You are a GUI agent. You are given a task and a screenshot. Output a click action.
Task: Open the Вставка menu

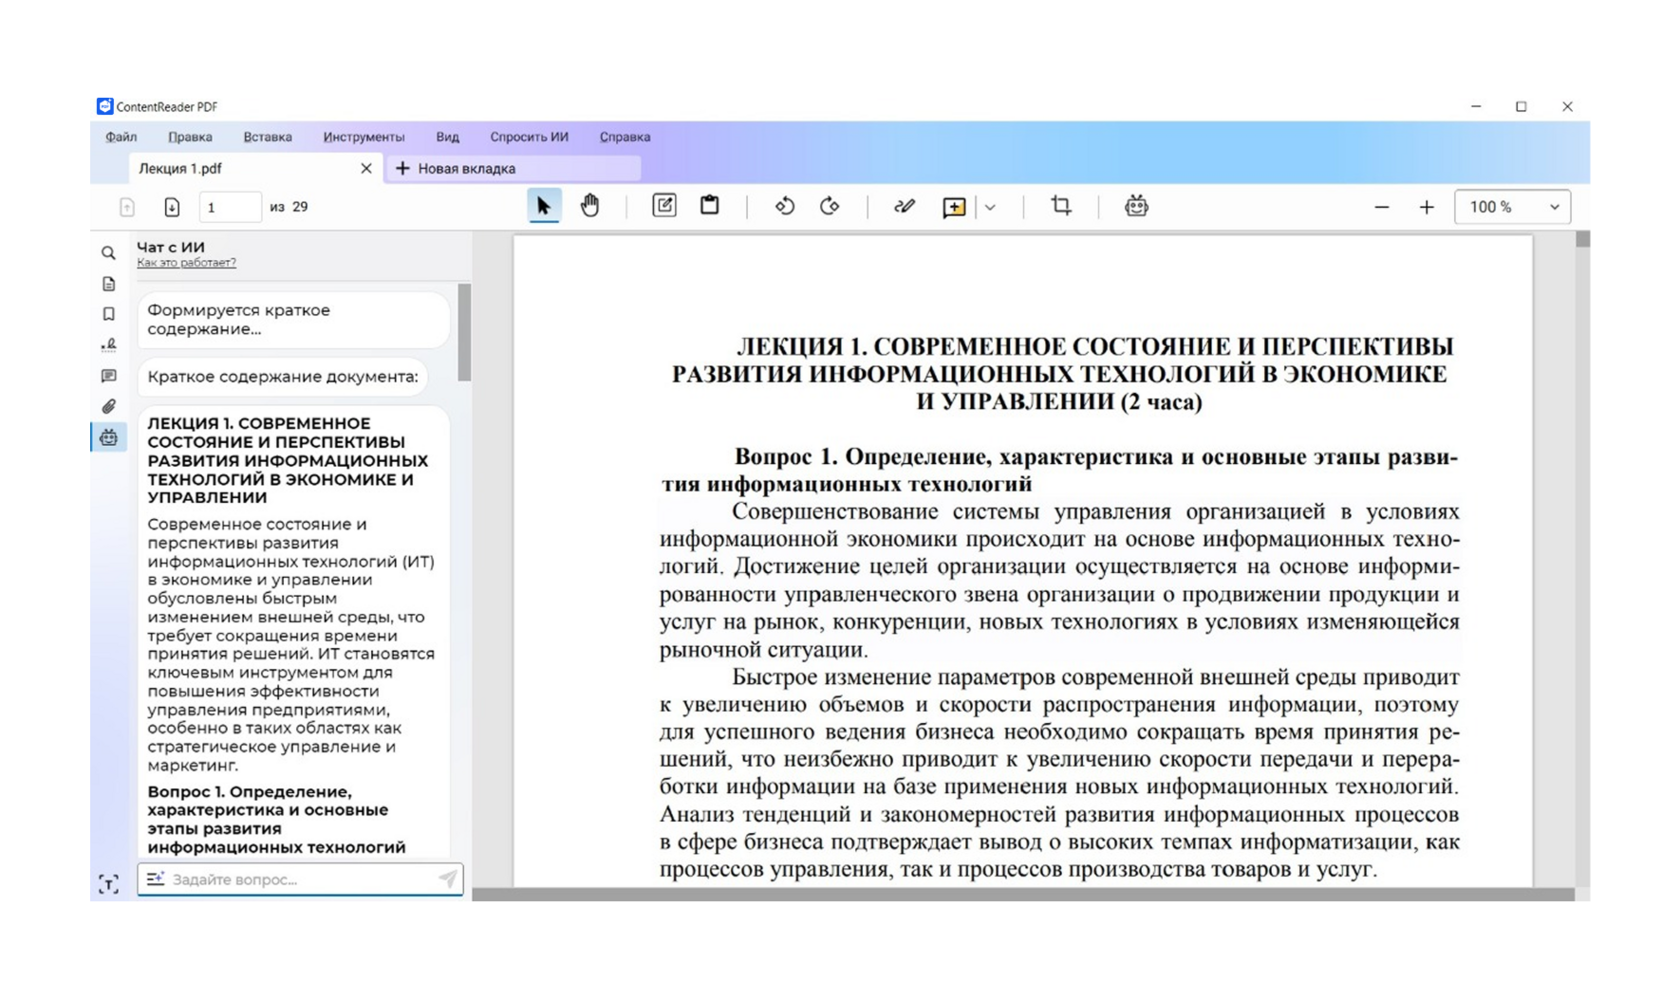[267, 137]
